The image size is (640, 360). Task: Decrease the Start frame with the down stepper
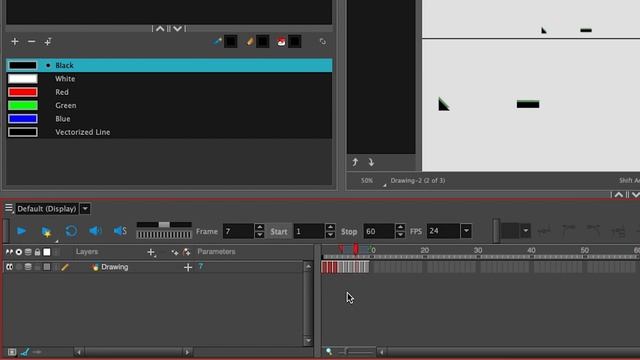point(330,235)
